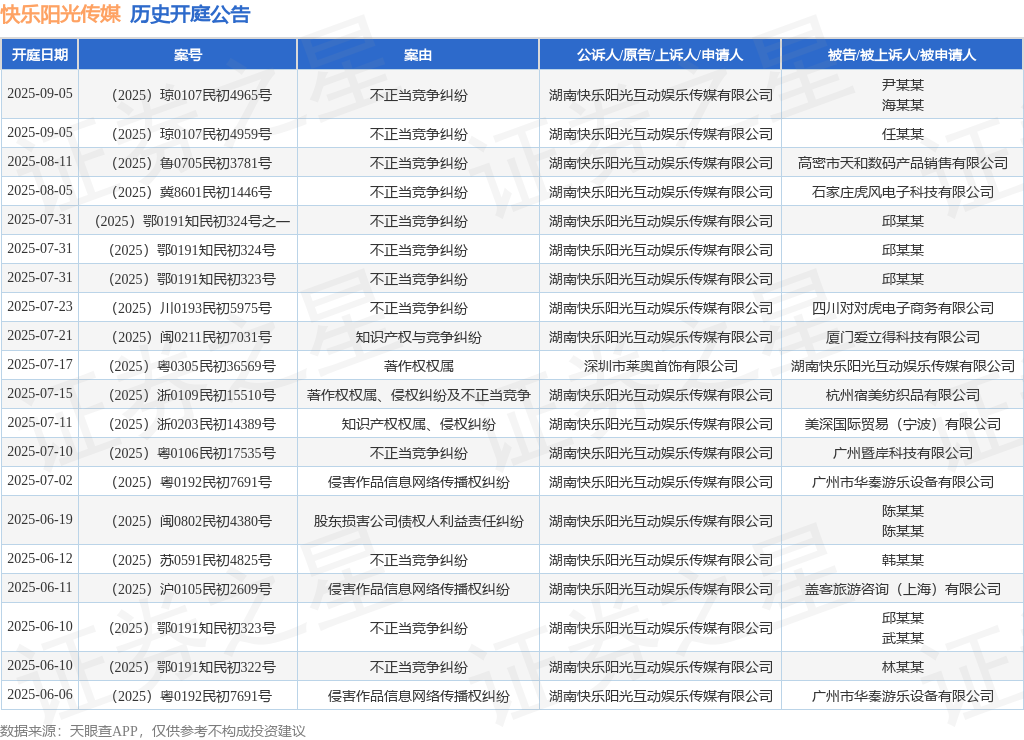Click the 被告/被上诉人/被申请人 column header
Image resolution: width=1024 pixels, height=740 pixels.
[x=902, y=55]
